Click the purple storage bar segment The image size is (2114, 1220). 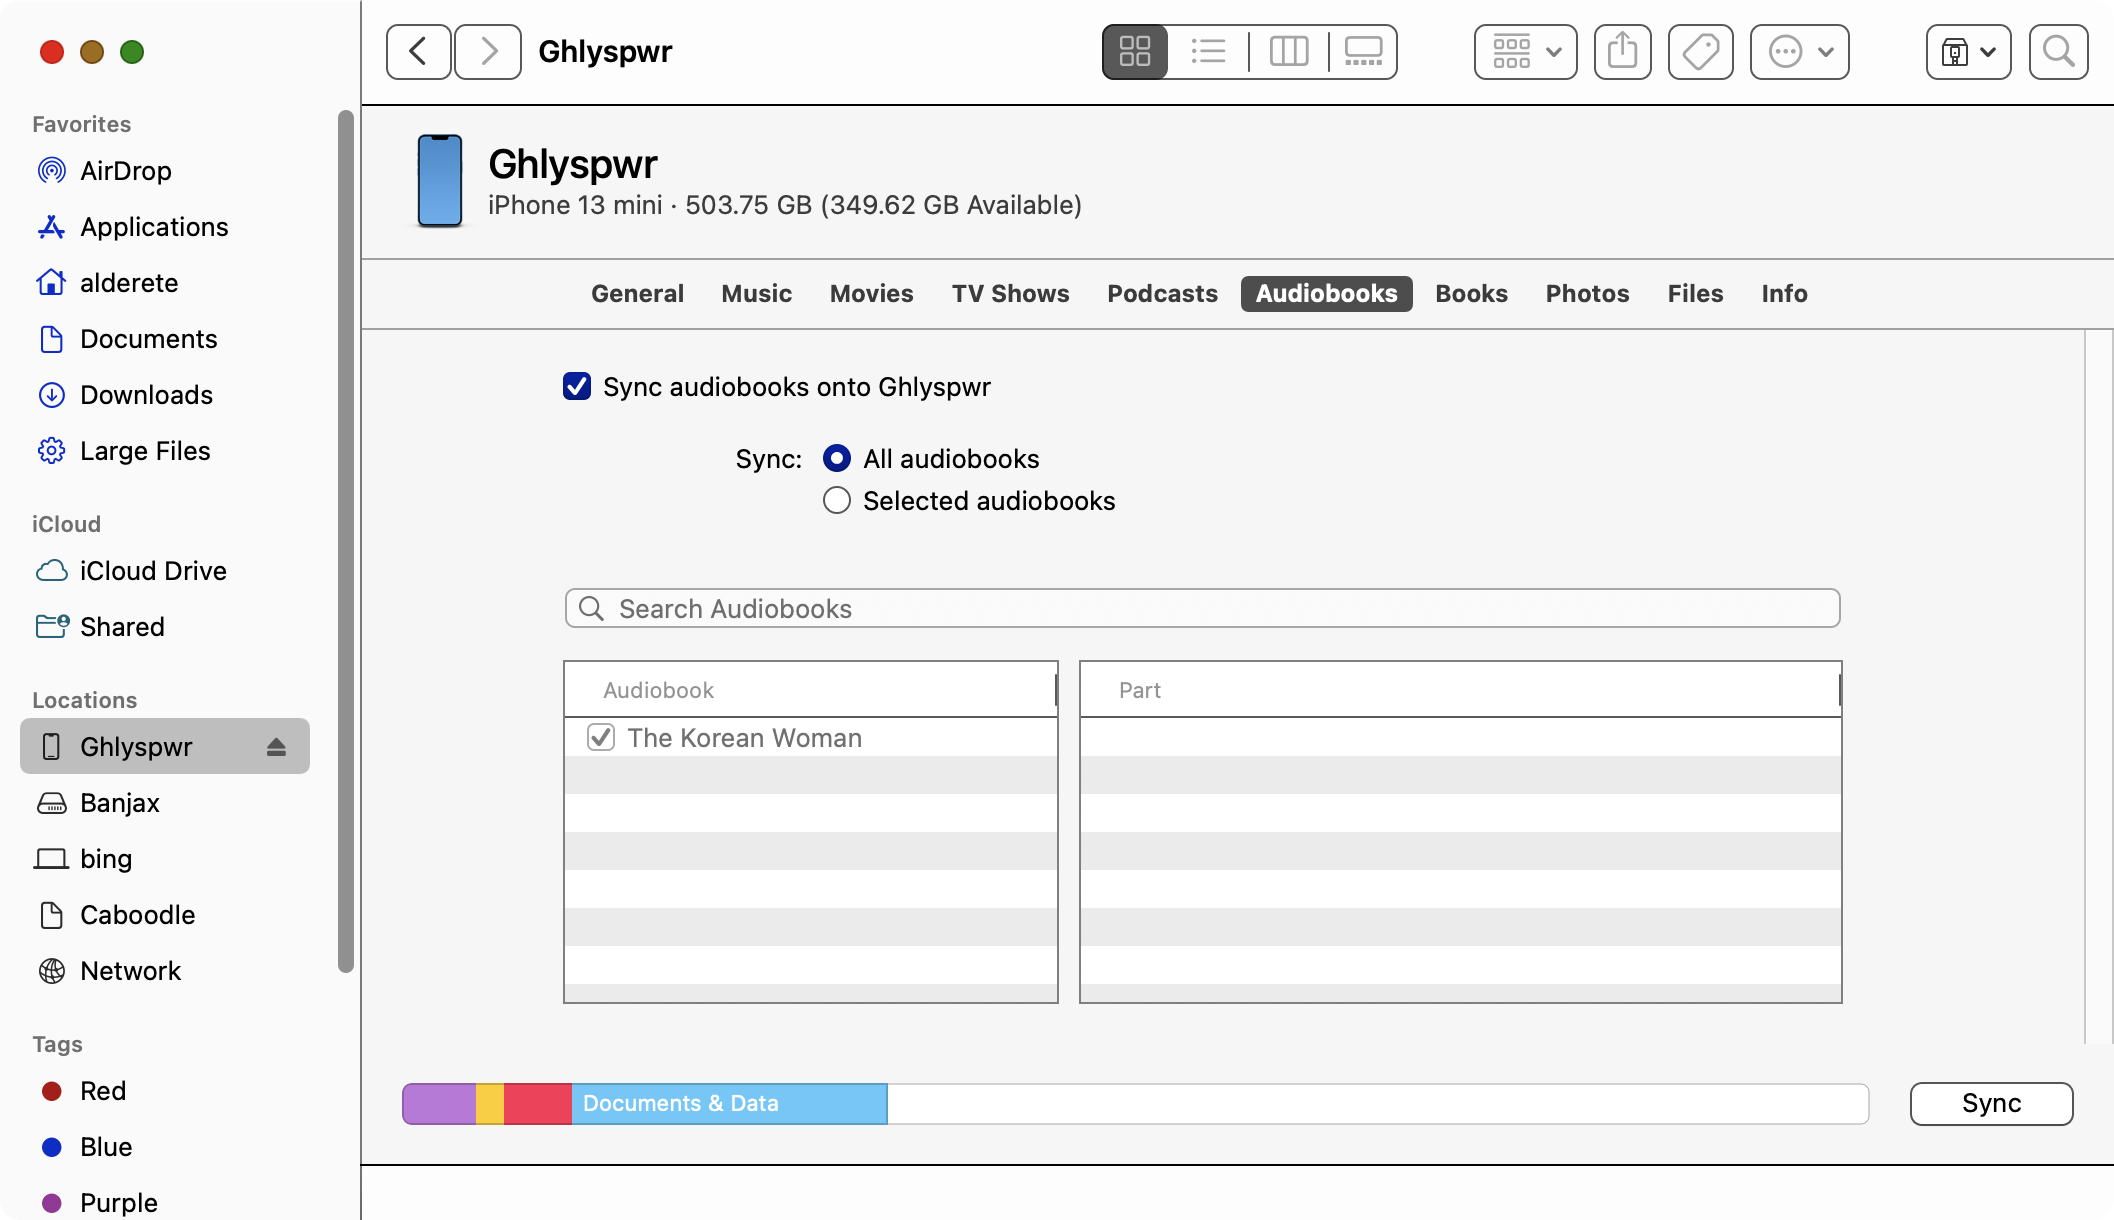(439, 1103)
